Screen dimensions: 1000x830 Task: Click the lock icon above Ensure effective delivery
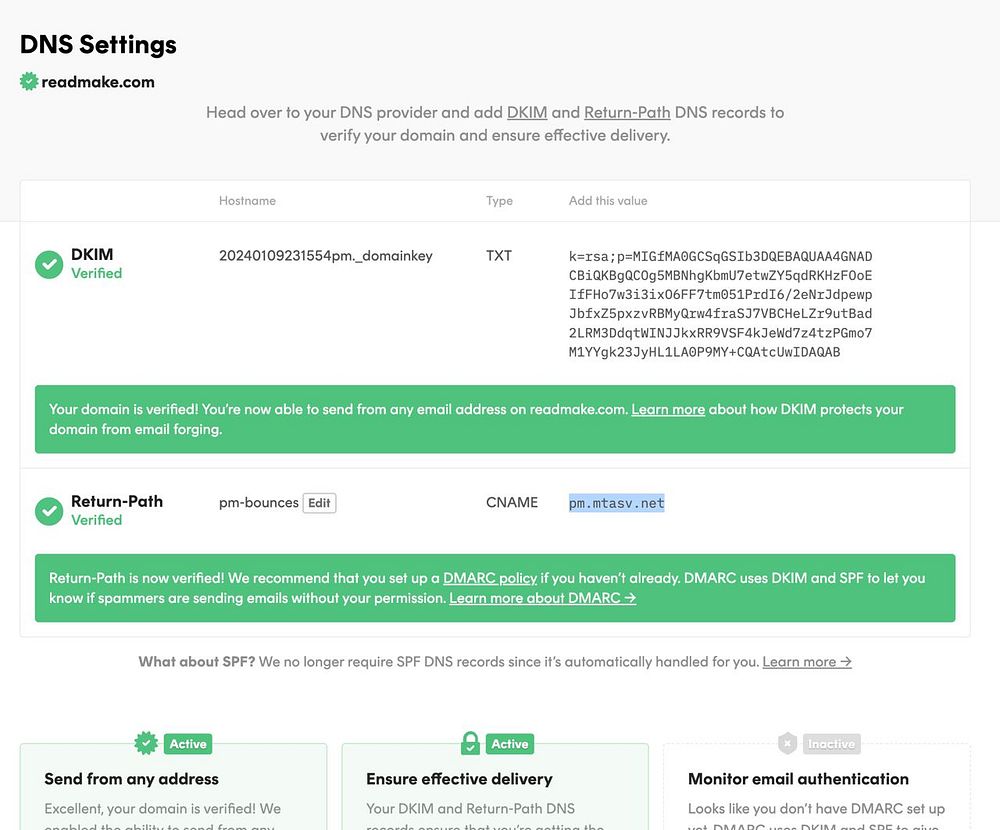(470, 743)
